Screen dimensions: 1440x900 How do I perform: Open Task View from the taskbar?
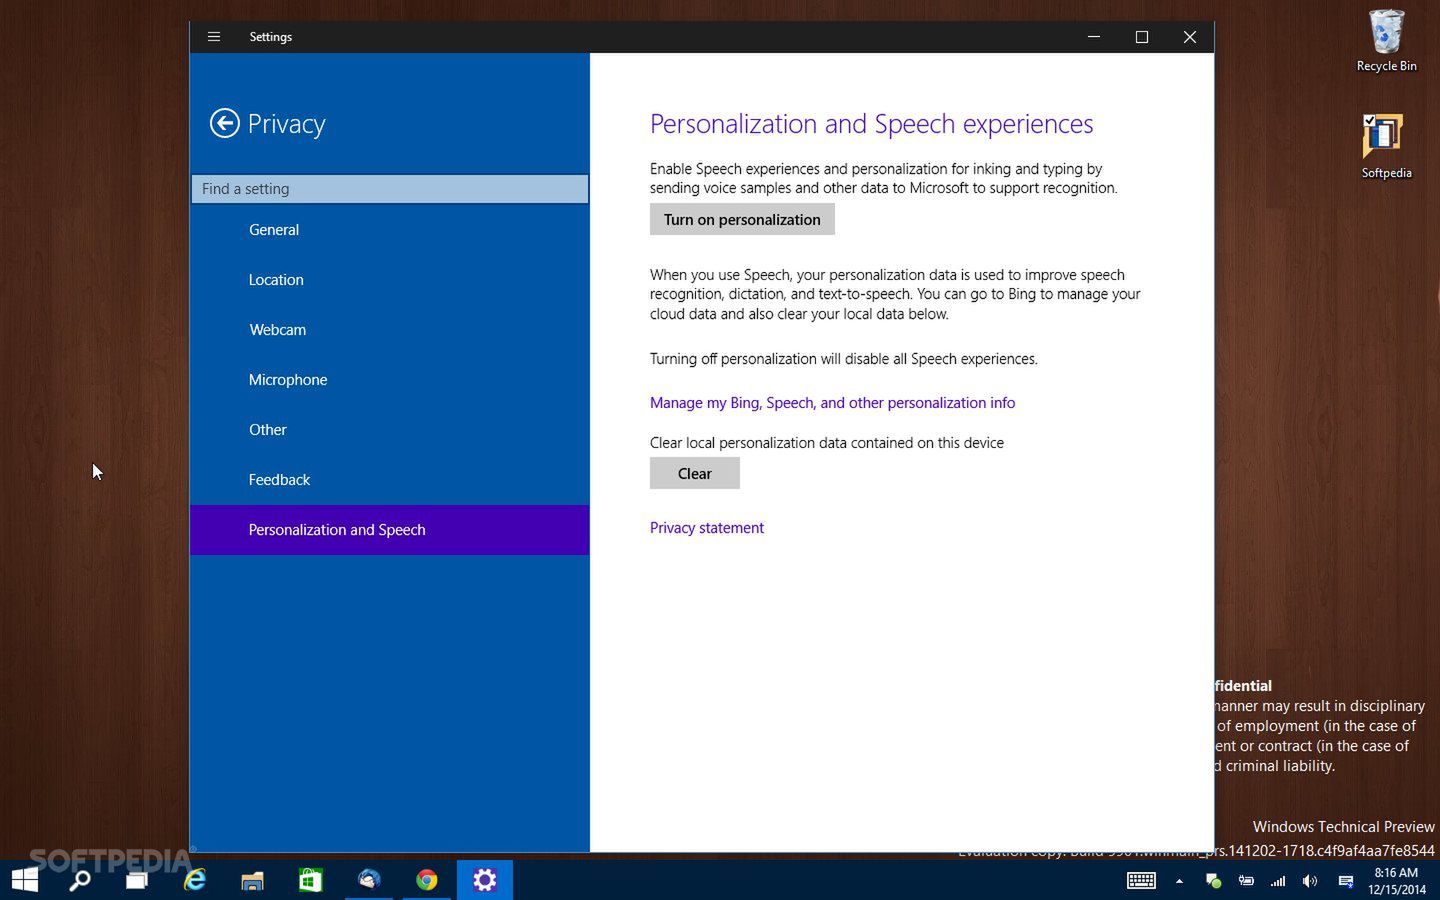click(136, 880)
